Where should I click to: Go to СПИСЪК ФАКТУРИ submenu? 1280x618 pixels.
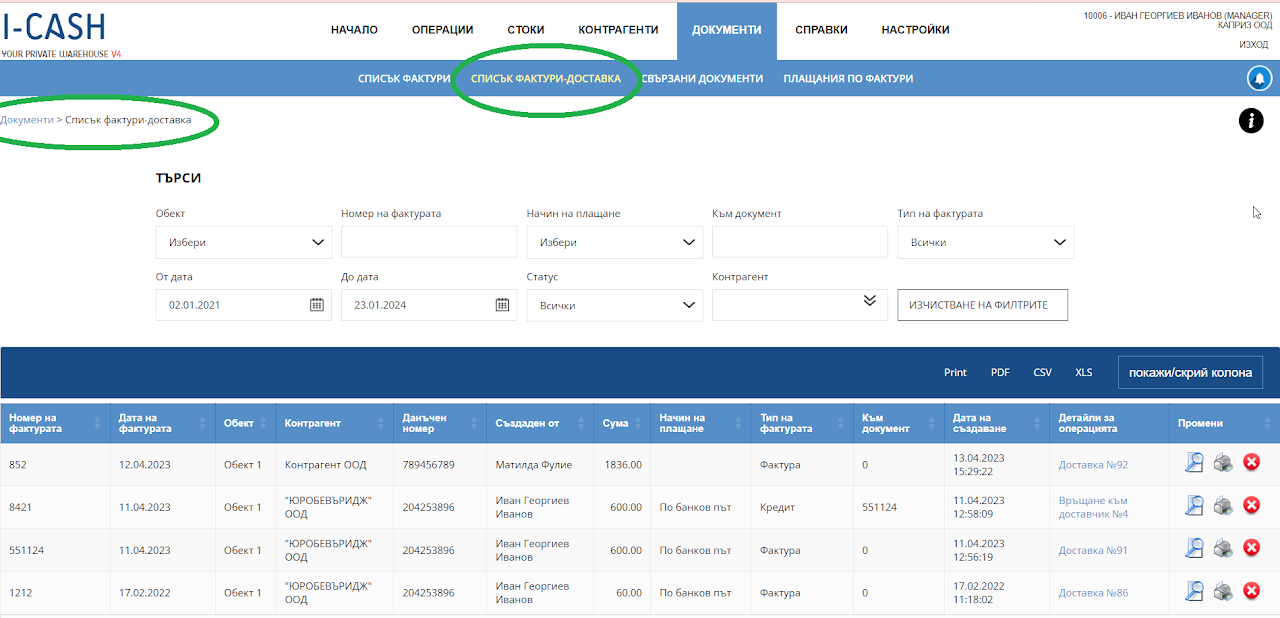coord(404,78)
